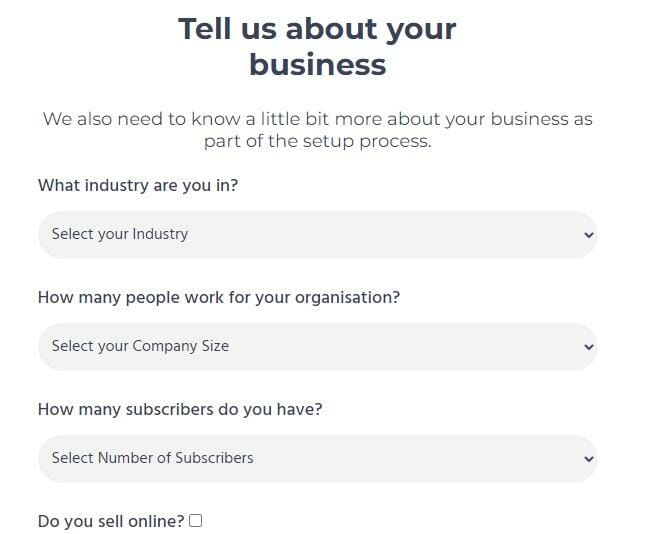Click the "How many subscribers do you have?" label

tap(180, 409)
